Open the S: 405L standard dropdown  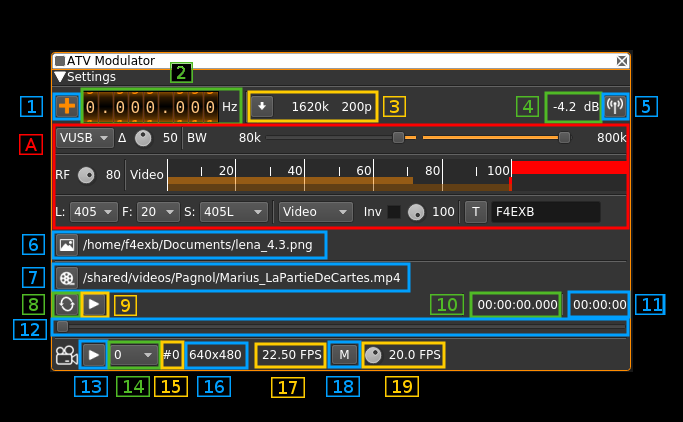(233, 212)
